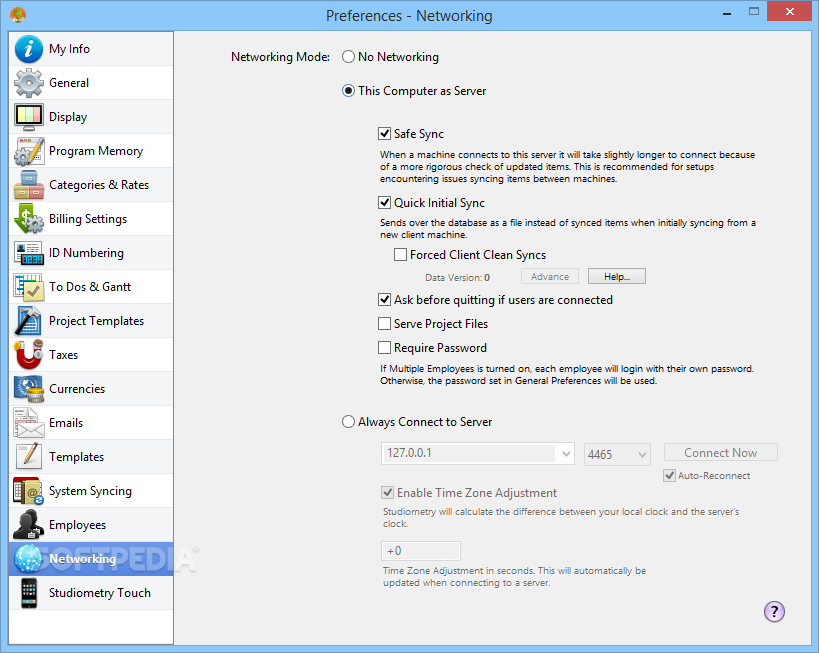Enable the Serve Project Files checkbox
The height and width of the screenshot is (653, 819).
tap(384, 324)
